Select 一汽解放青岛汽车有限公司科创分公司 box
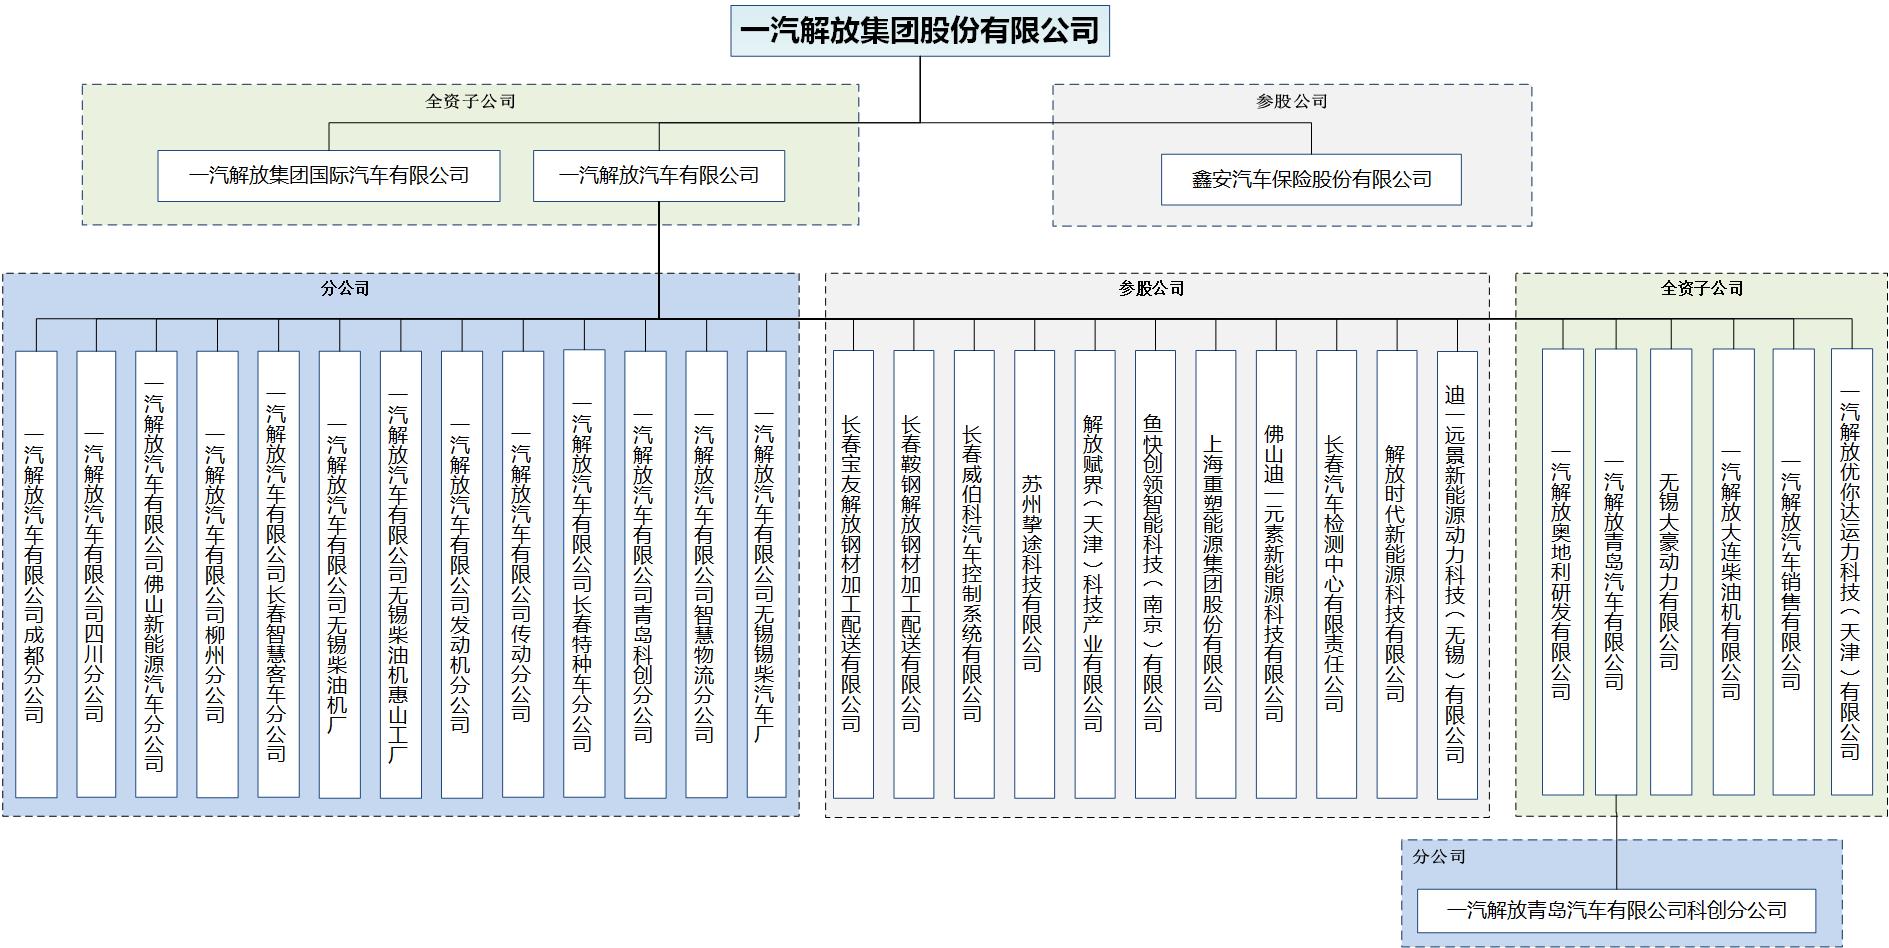The width and height of the screenshot is (1889, 948). (x=1616, y=910)
